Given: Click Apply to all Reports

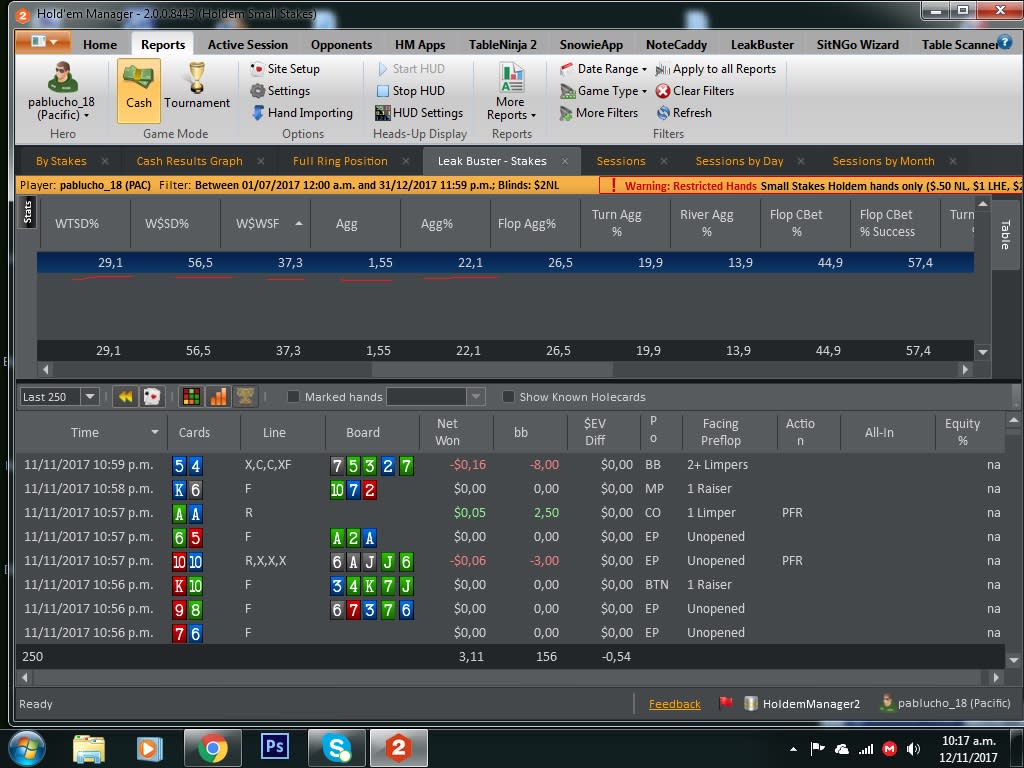Looking at the screenshot, I should click(x=716, y=69).
